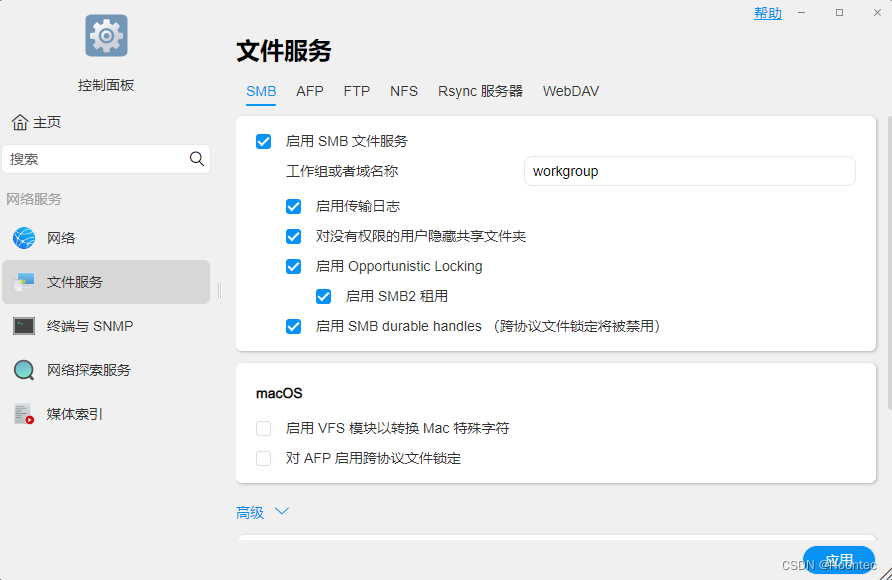
Task: Enable 启用 VFS 模块以转换 Mac 特殊字符
Action: [263, 427]
